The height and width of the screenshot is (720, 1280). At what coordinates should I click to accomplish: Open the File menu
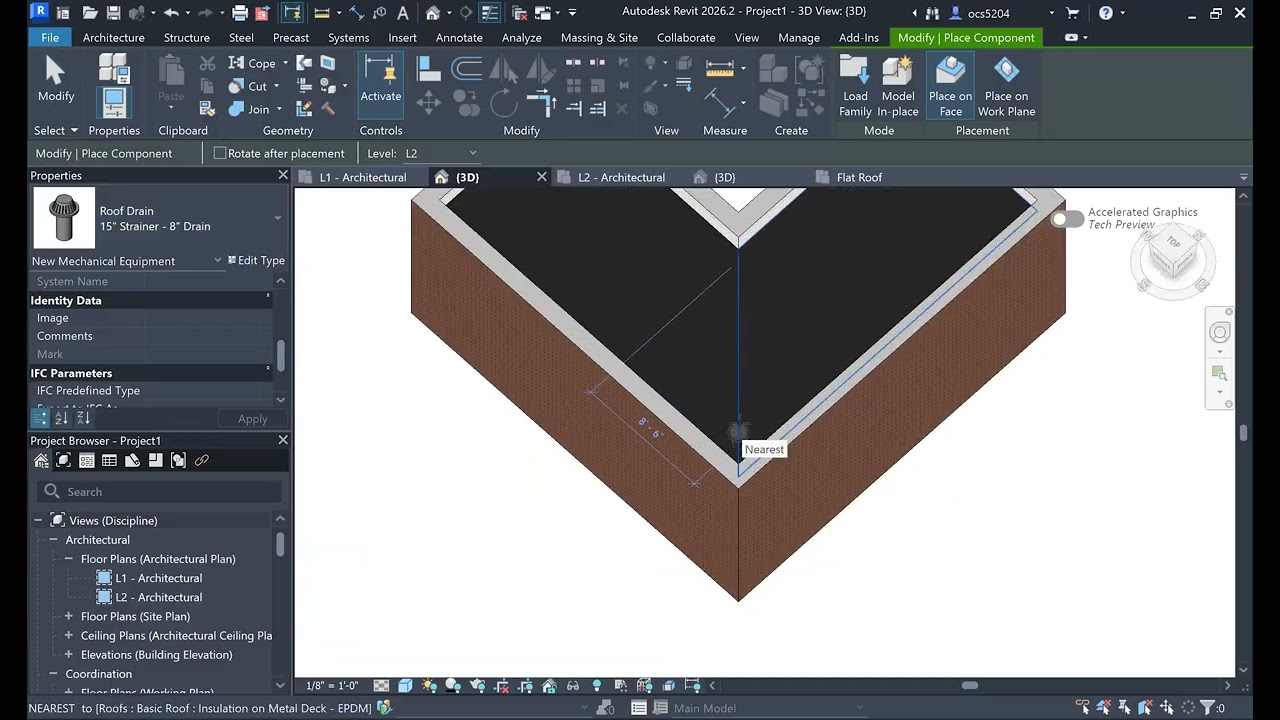click(x=50, y=37)
